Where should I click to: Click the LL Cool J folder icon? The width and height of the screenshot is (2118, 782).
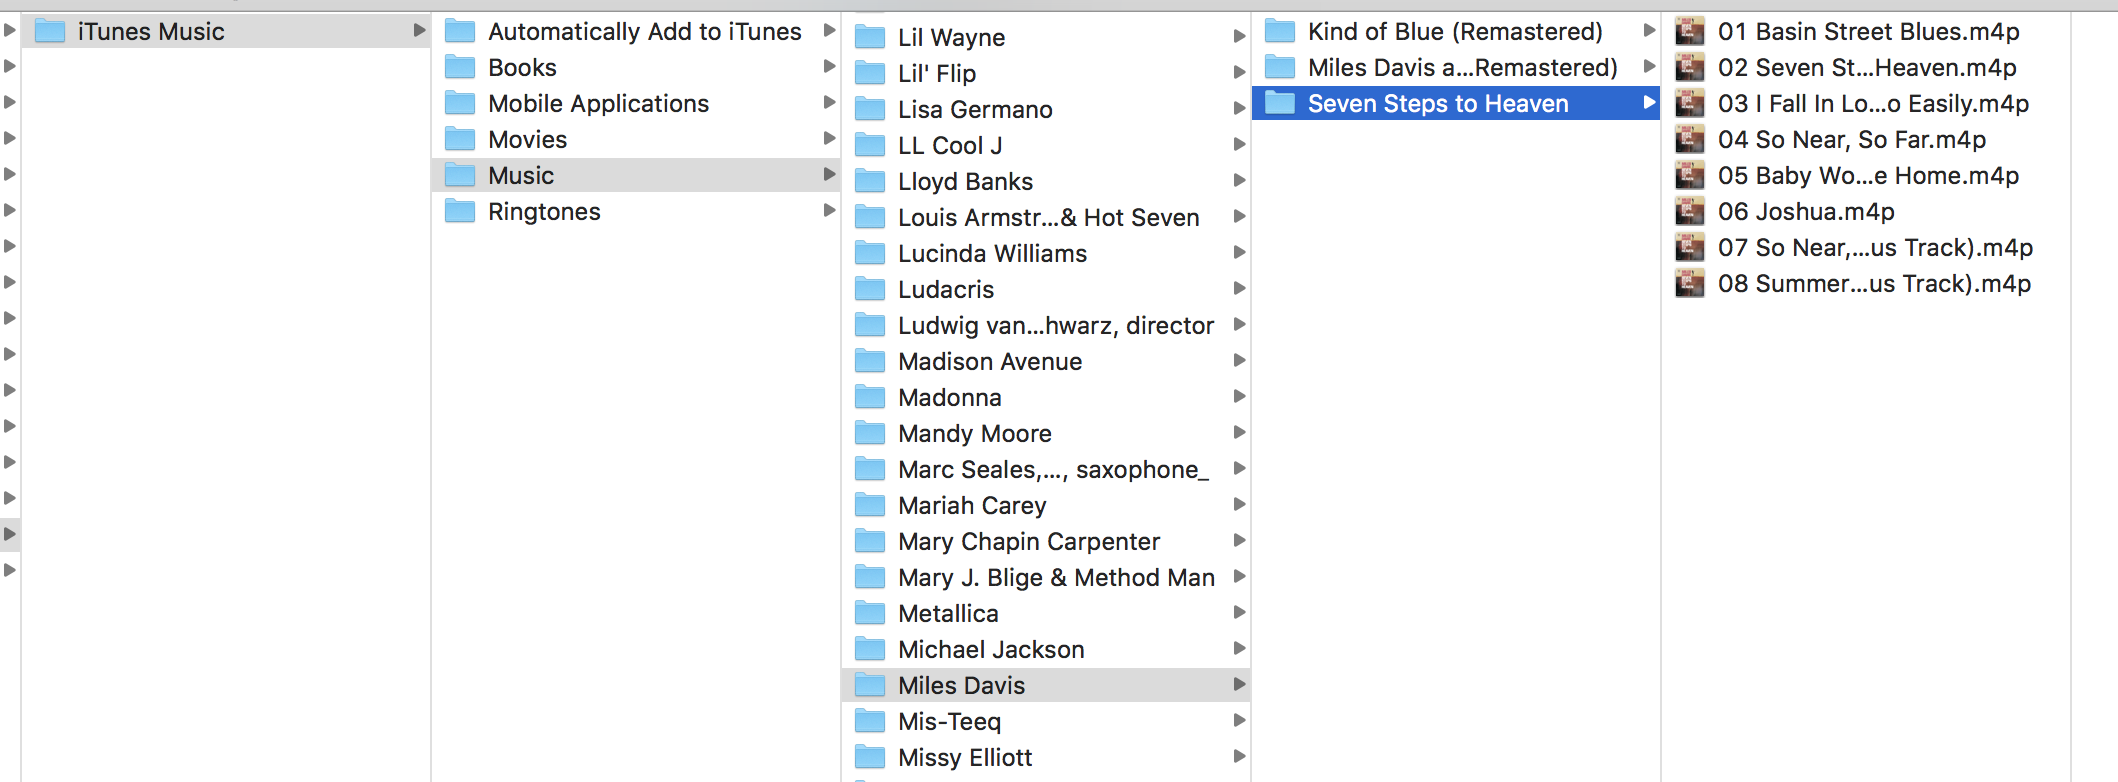click(870, 145)
